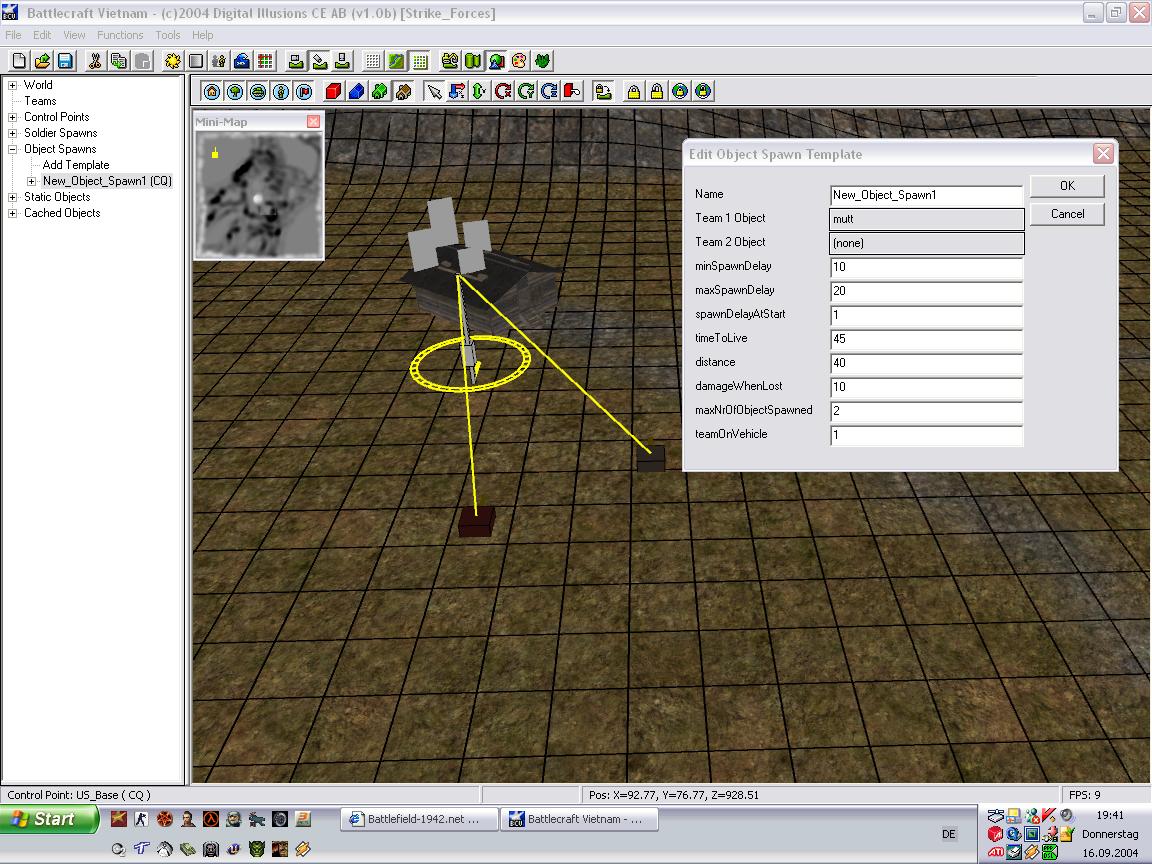
Task: Open the Functions menu
Action: pos(120,35)
